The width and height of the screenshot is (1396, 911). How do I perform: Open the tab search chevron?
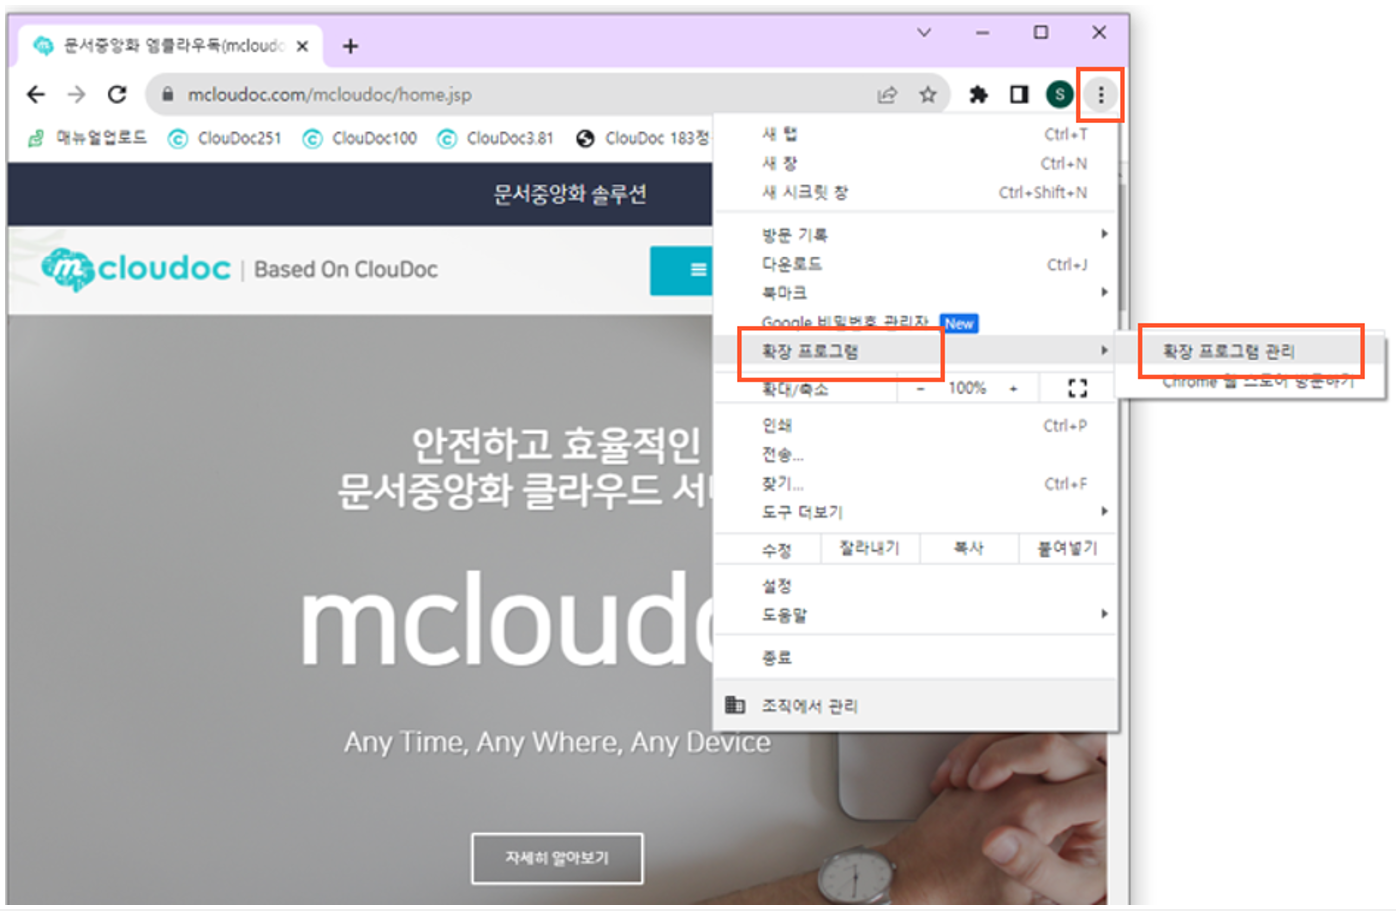point(924,33)
